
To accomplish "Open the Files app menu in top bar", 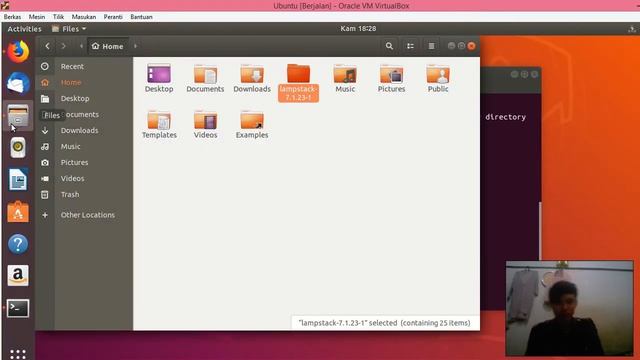I will 69,29.
